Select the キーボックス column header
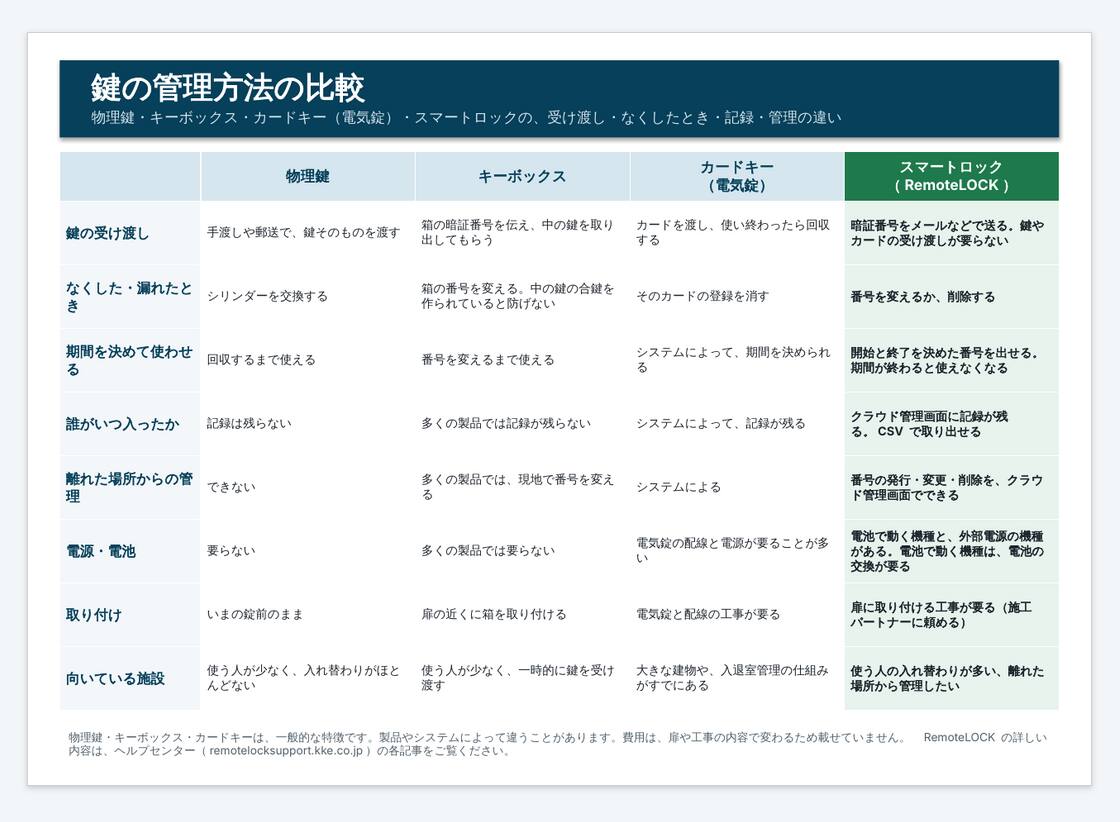1120x822 pixels. point(522,176)
